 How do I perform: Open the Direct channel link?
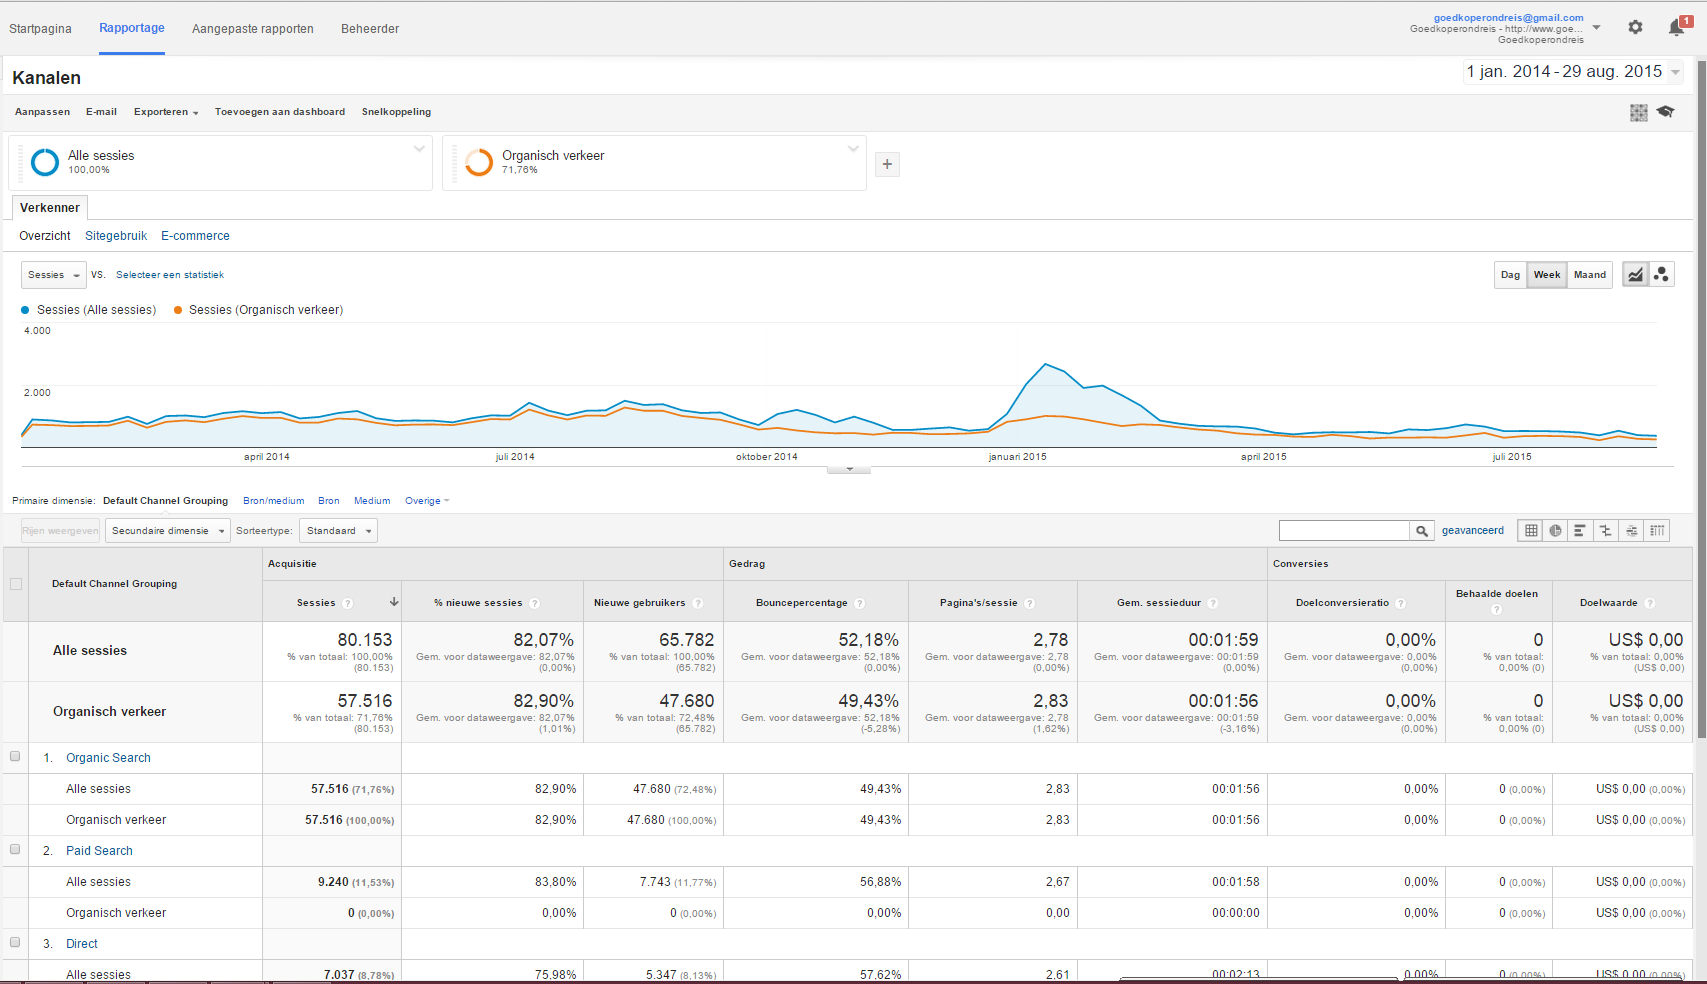82,944
